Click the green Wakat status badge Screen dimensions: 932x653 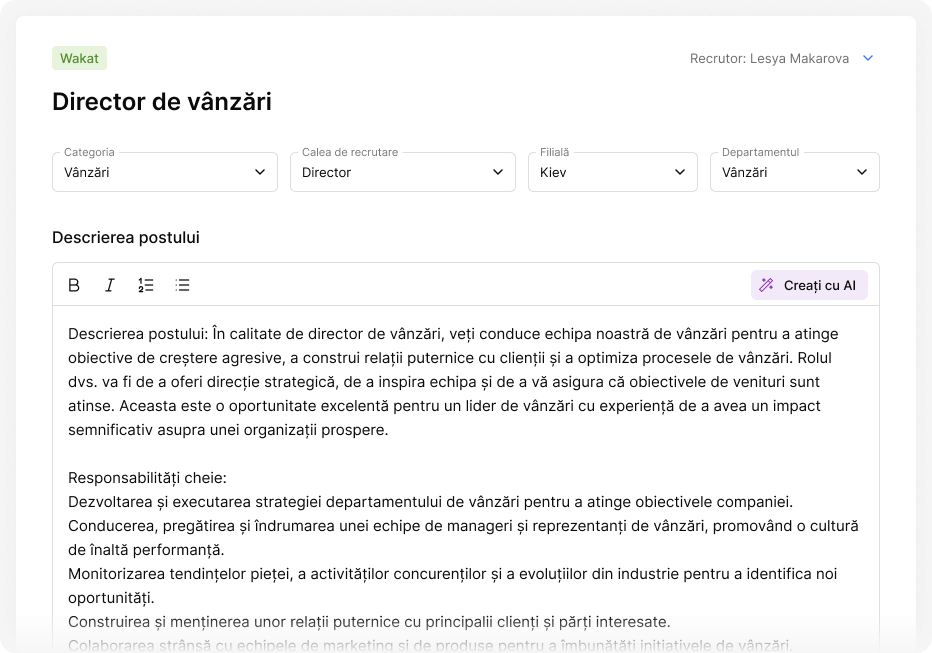tap(79, 58)
